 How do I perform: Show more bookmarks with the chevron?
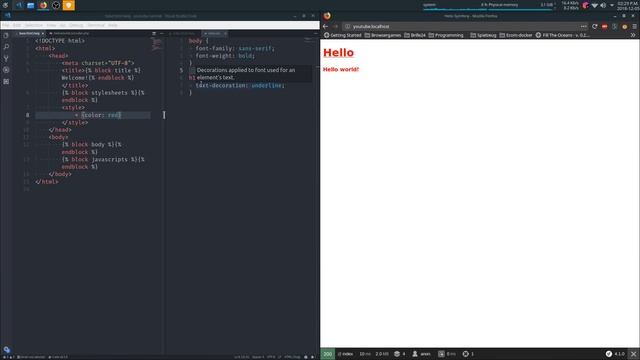point(633,35)
